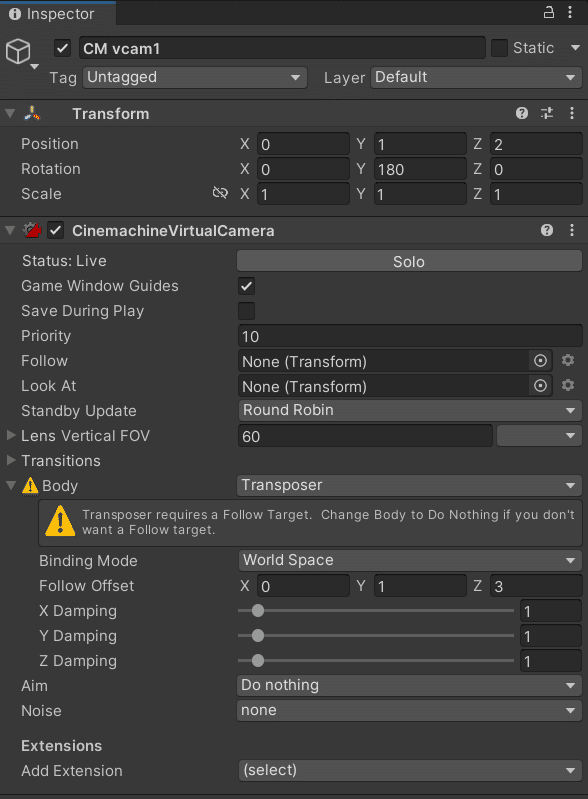Viewport: 588px width, 799px height.
Task: Enable the Static checkbox
Action: click(x=499, y=48)
